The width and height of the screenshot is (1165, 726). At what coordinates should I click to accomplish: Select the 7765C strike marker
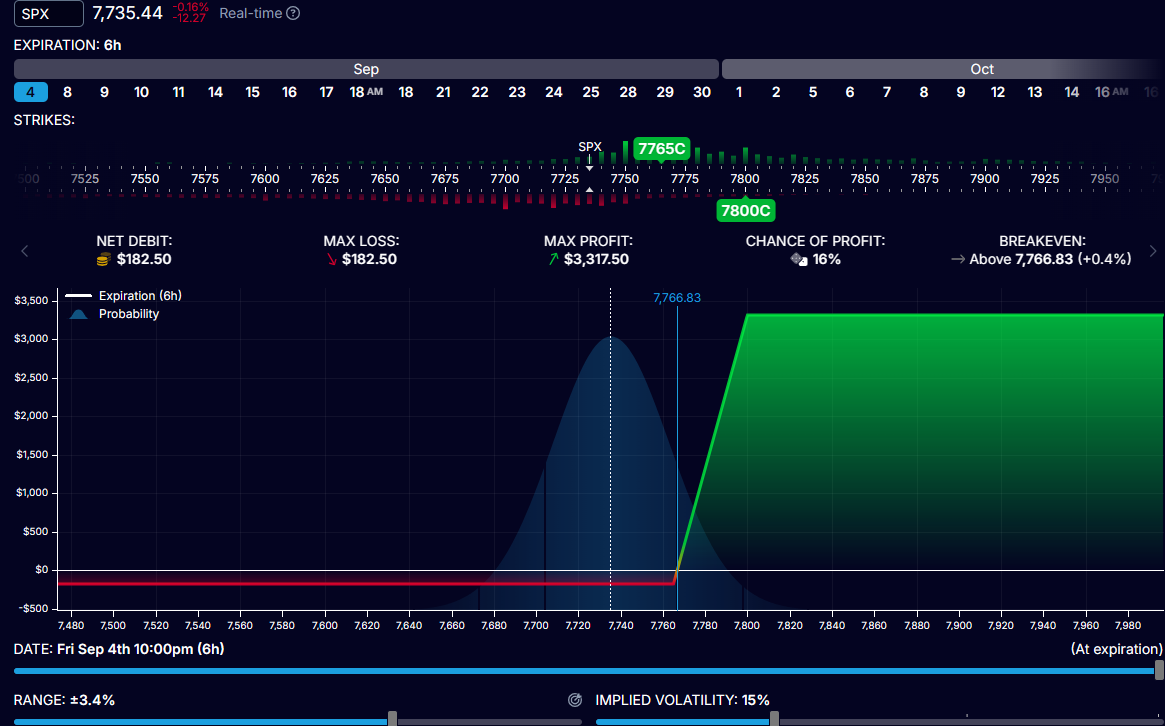tap(661, 149)
